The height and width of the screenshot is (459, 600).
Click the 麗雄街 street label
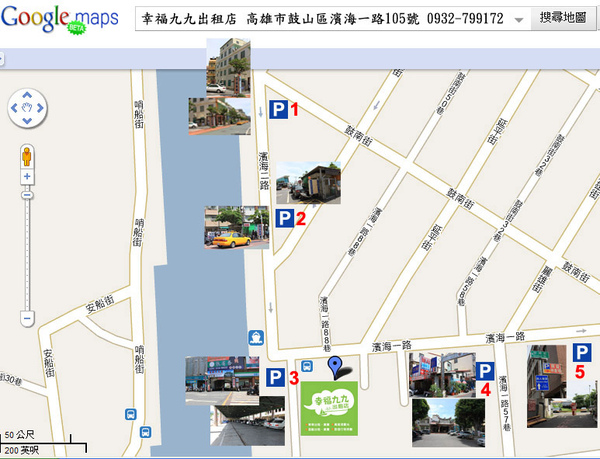[542, 280]
